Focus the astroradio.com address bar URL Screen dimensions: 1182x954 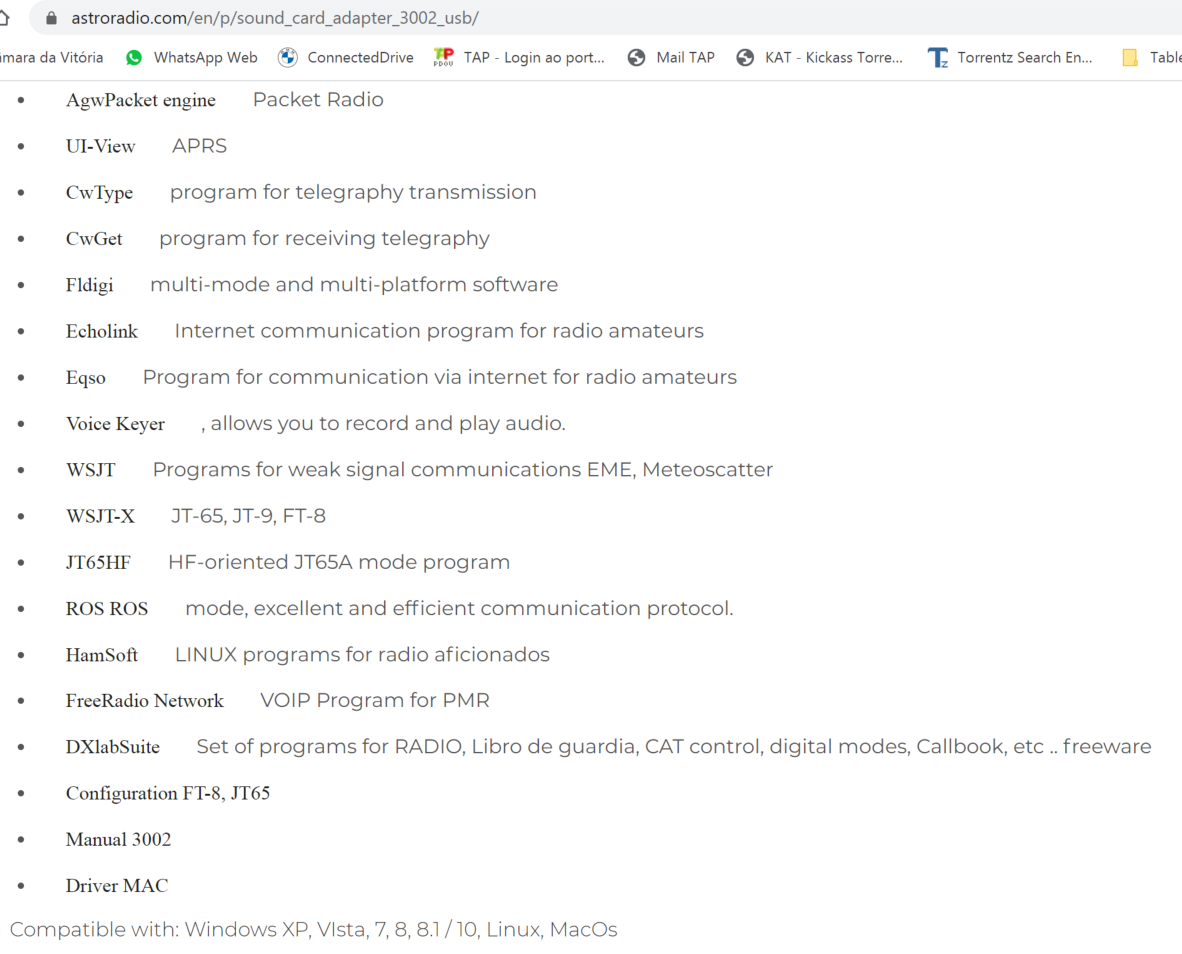(275, 18)
